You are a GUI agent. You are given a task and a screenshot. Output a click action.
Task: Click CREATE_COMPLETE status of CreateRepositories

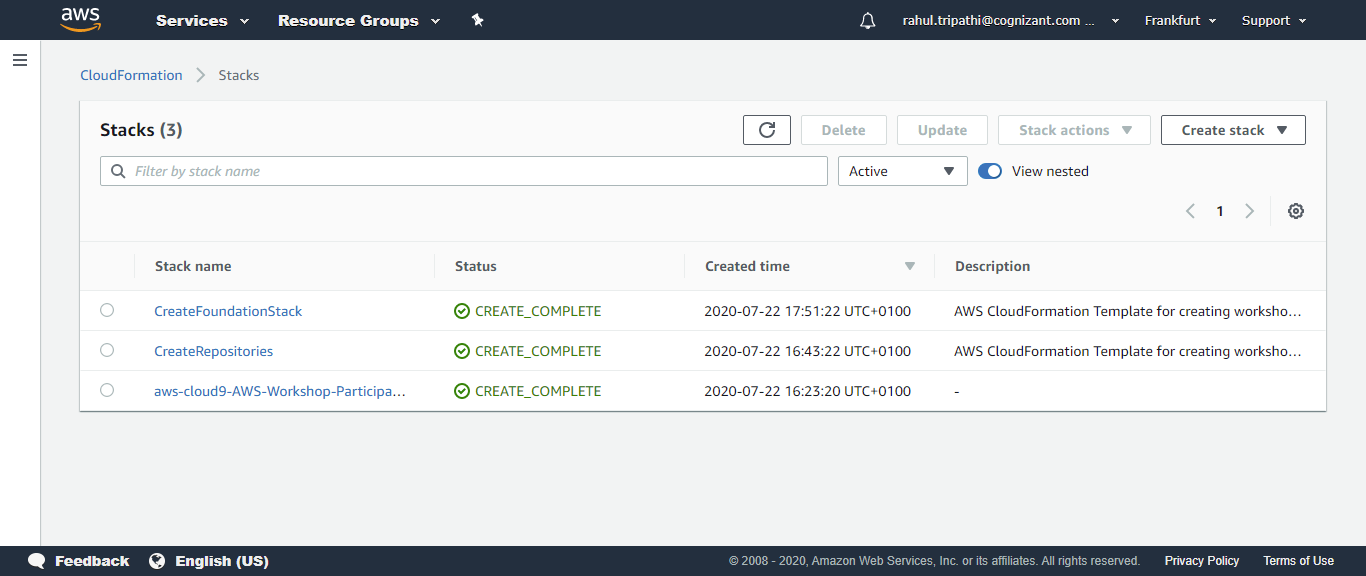(x=538, y=351)
